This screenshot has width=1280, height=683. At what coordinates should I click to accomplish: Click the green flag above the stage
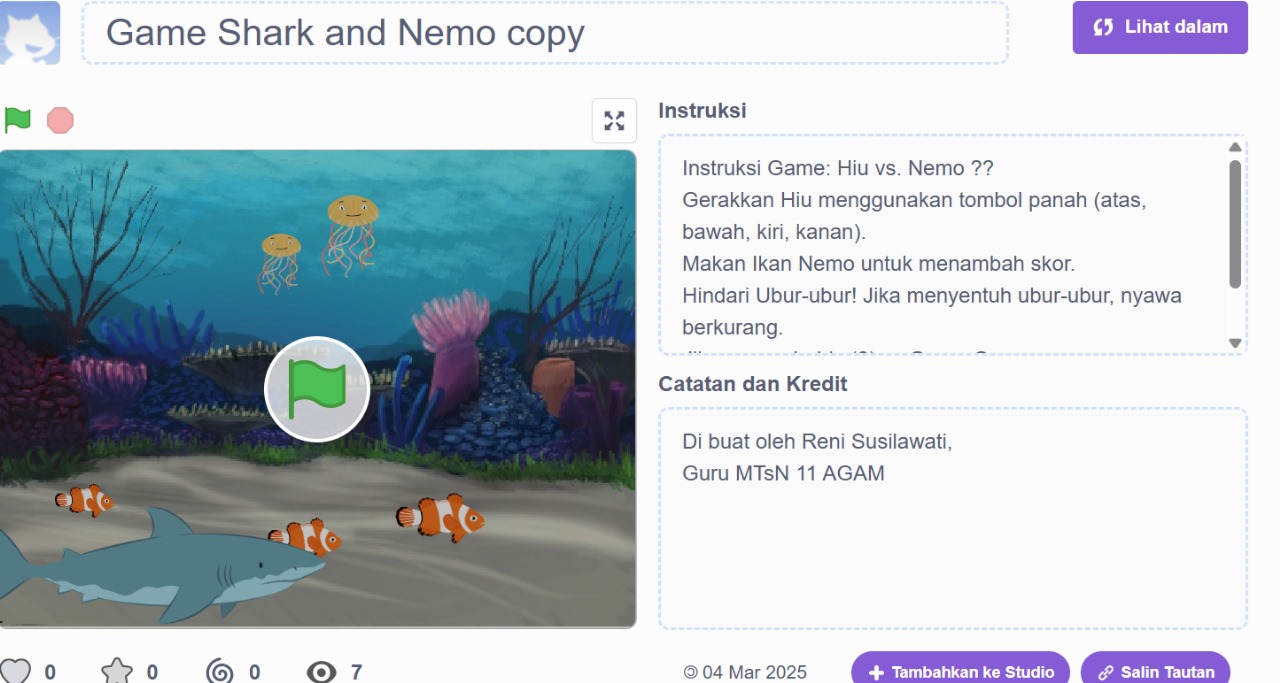pos(17,120)
